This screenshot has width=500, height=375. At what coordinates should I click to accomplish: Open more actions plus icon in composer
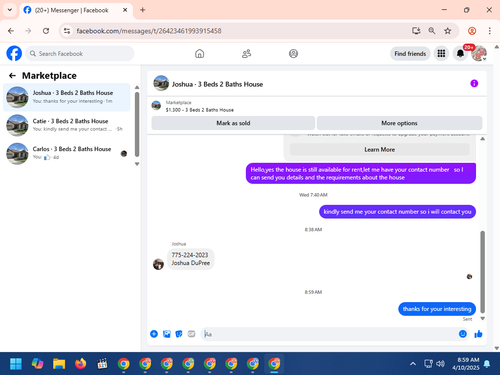pos(154,334)
